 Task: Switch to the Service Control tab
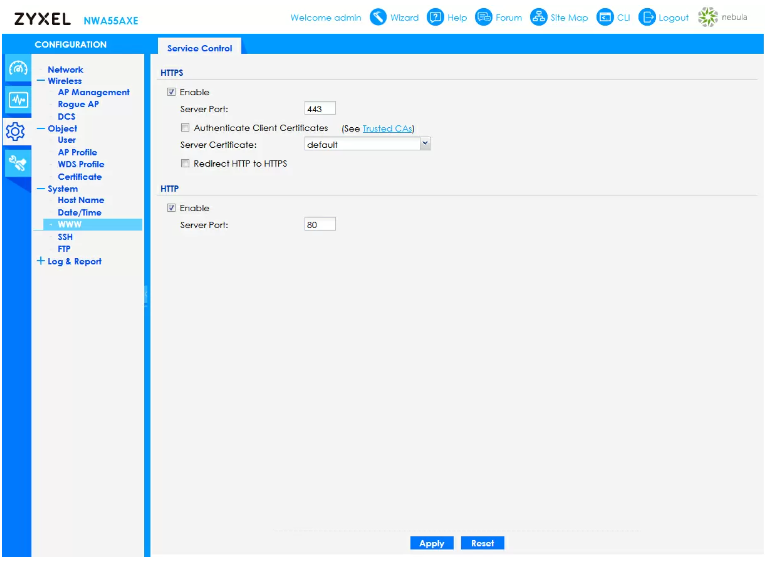(x=199, y=48)
